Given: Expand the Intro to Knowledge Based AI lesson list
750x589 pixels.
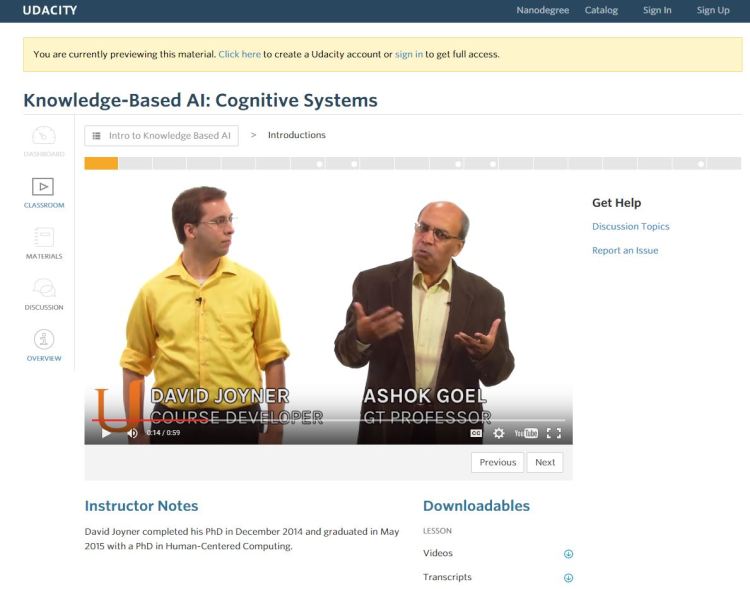Looking at the screenshot, I should pos(162,136).
